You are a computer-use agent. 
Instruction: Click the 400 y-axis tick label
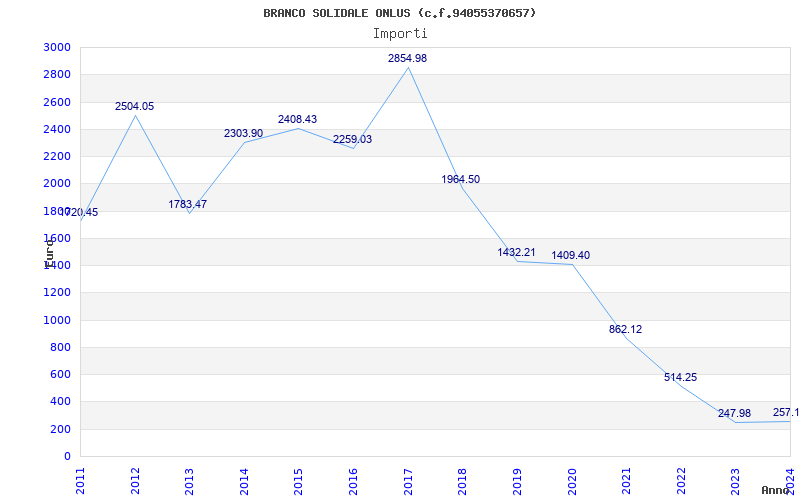coord(61,402)
